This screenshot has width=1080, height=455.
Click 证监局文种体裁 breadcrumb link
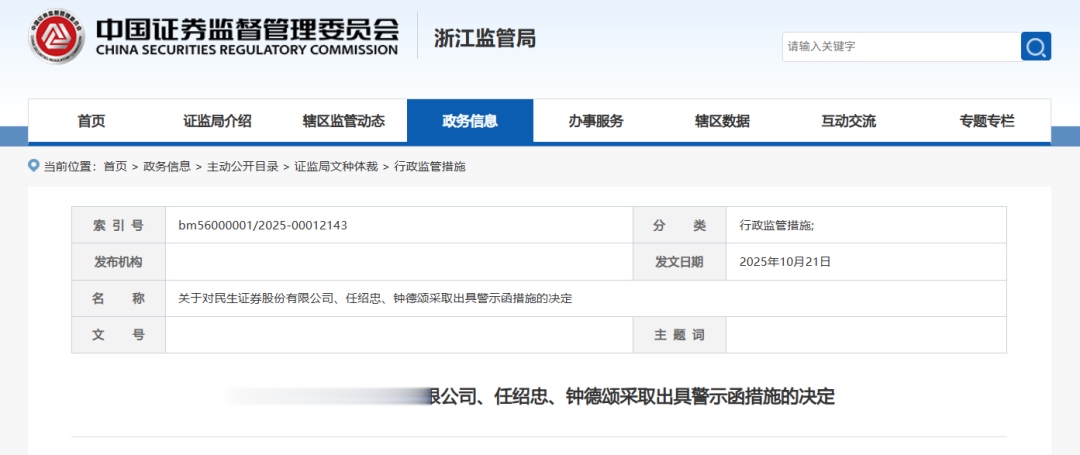(336, 167)
